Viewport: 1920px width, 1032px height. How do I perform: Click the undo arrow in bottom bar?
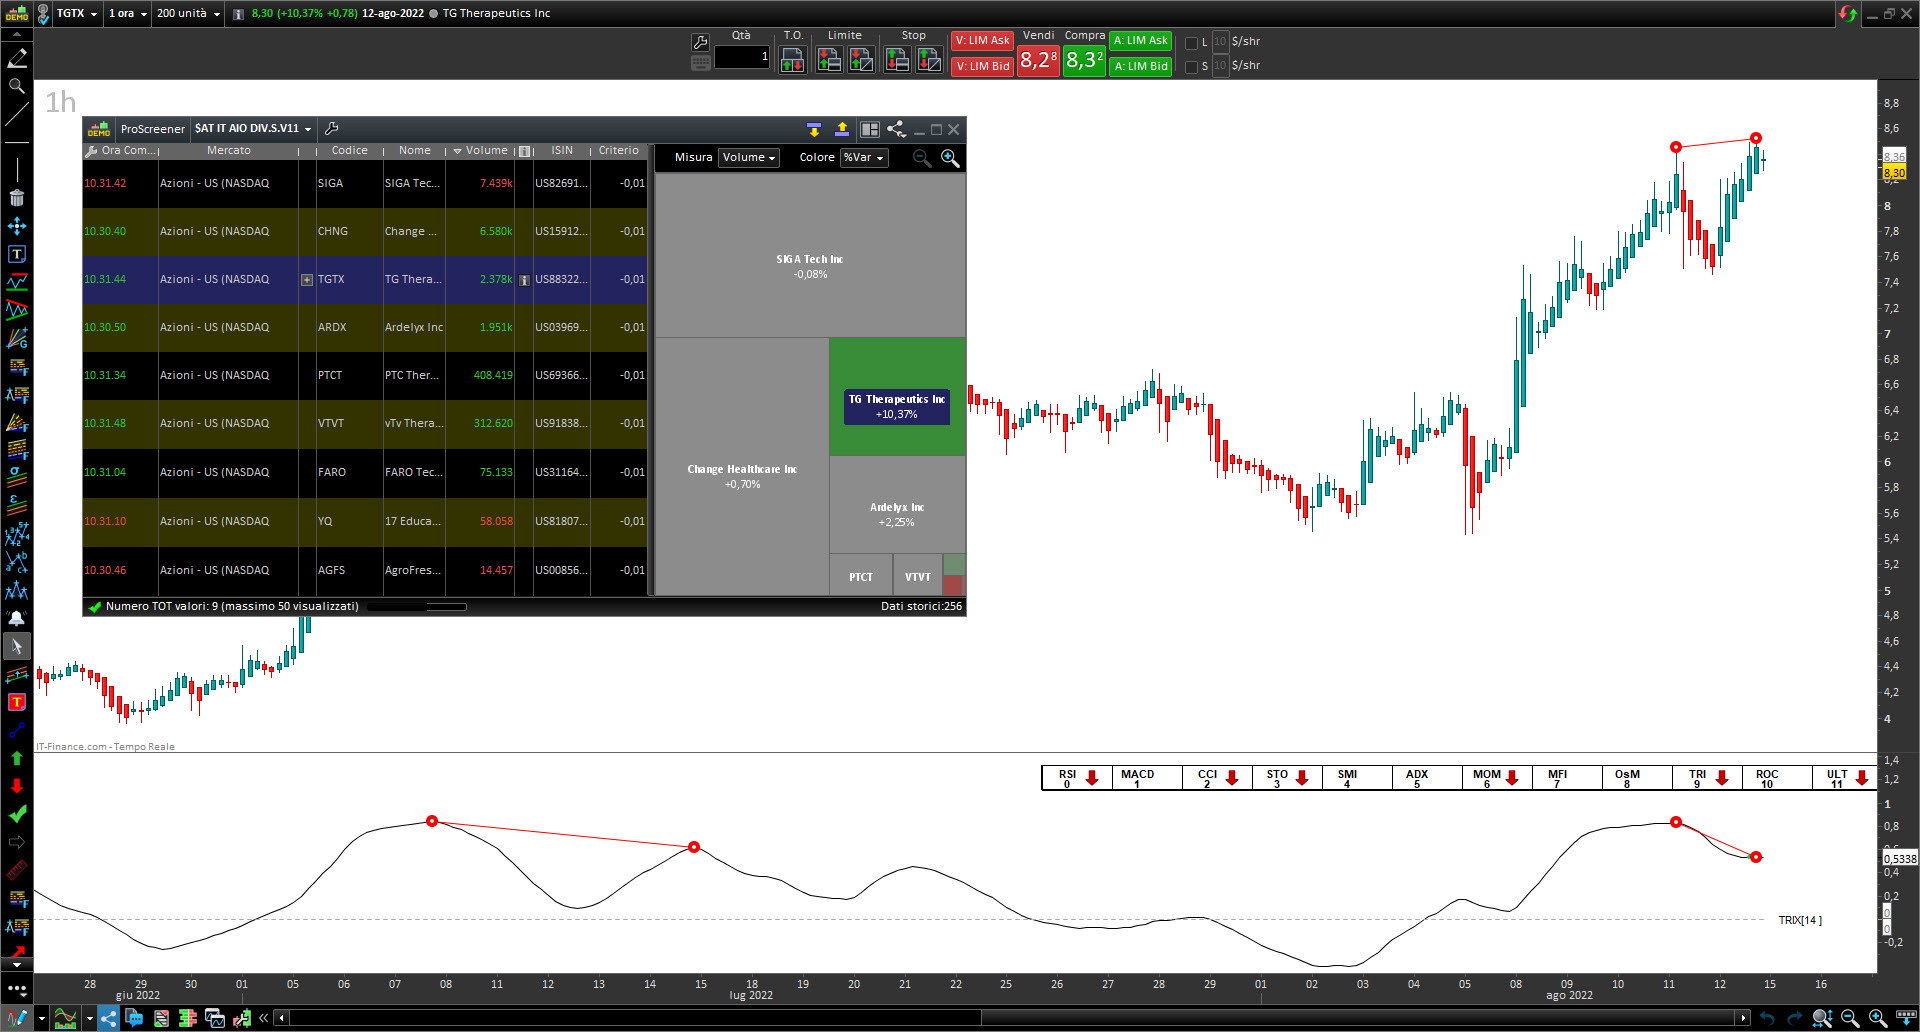click(x=1767, y=1018)
